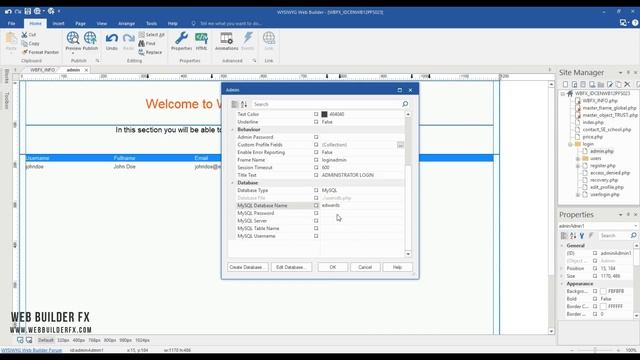The image size is (640, 360).
Task: Toggle the checkbox next to Underline
Action: click(x=316, y=122)
